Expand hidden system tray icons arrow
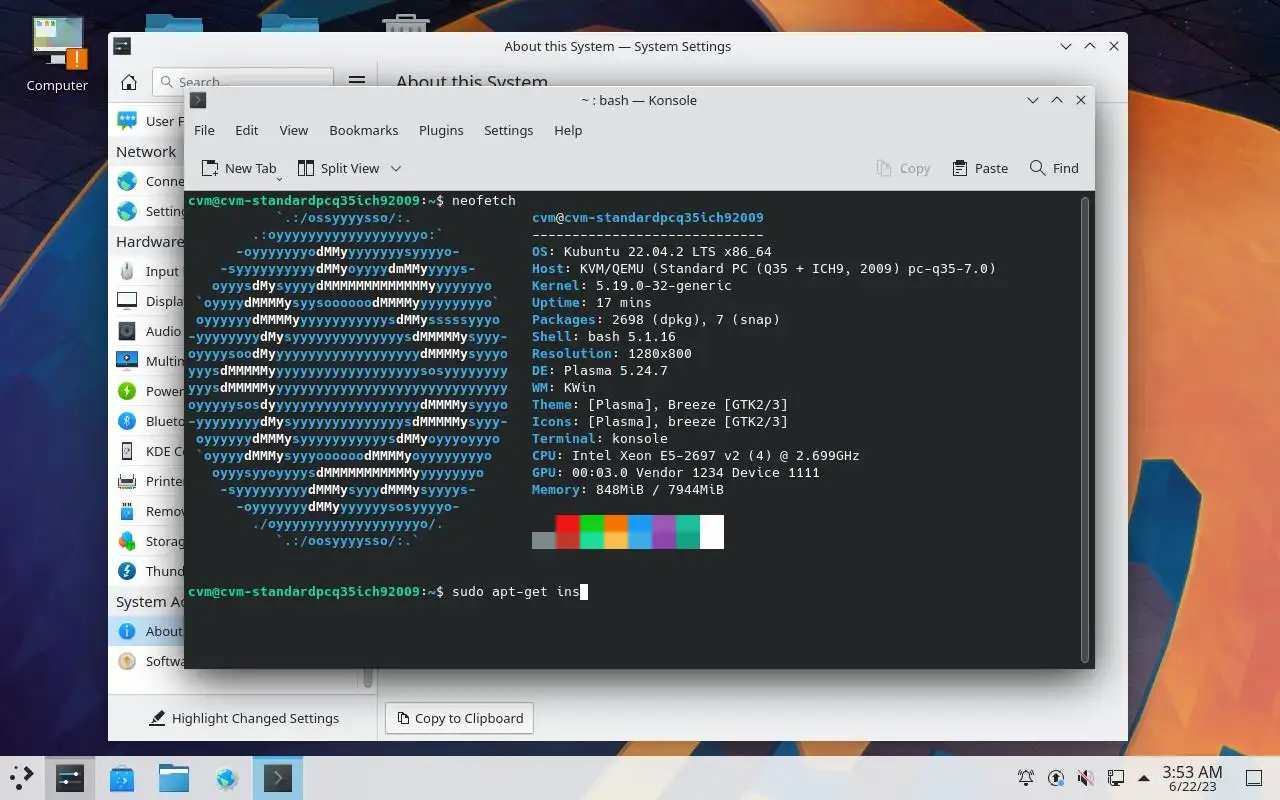The height and width of the screenshot is (800, 1280). pyautogui.click(x=1143, y=777)
